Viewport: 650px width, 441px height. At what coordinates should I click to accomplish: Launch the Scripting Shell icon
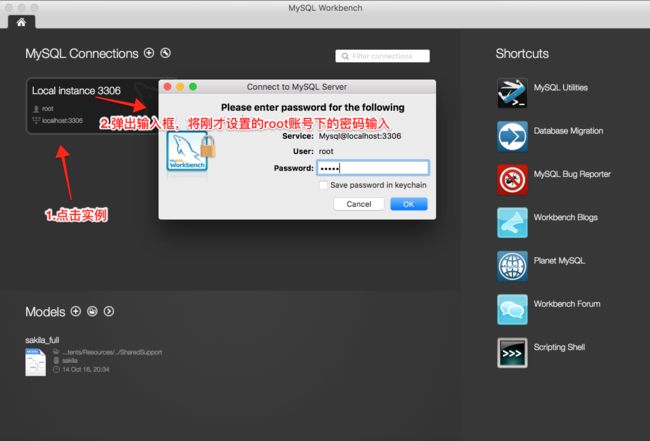tap(512, 353)
